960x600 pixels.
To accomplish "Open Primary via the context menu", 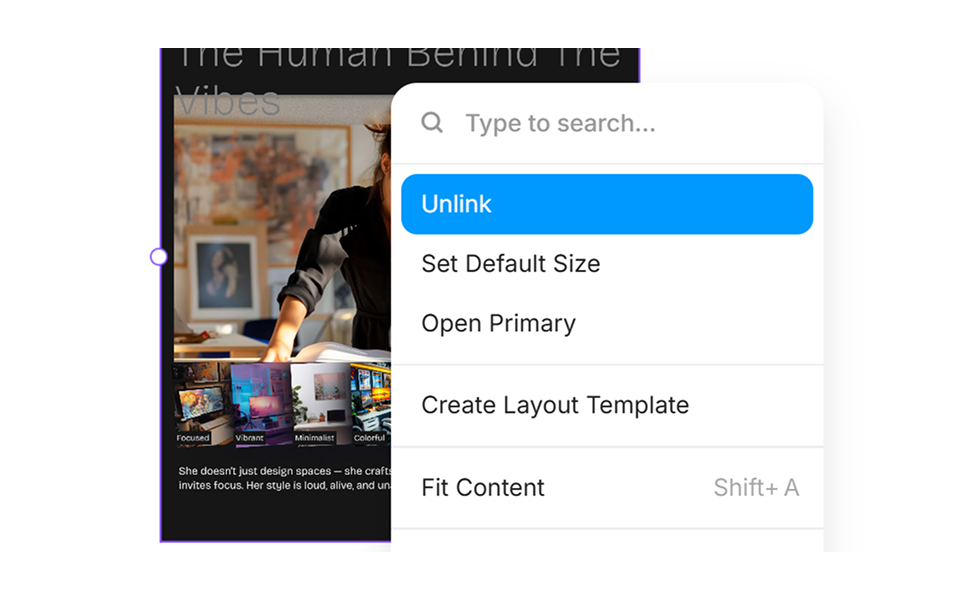I will pos(498,323).
